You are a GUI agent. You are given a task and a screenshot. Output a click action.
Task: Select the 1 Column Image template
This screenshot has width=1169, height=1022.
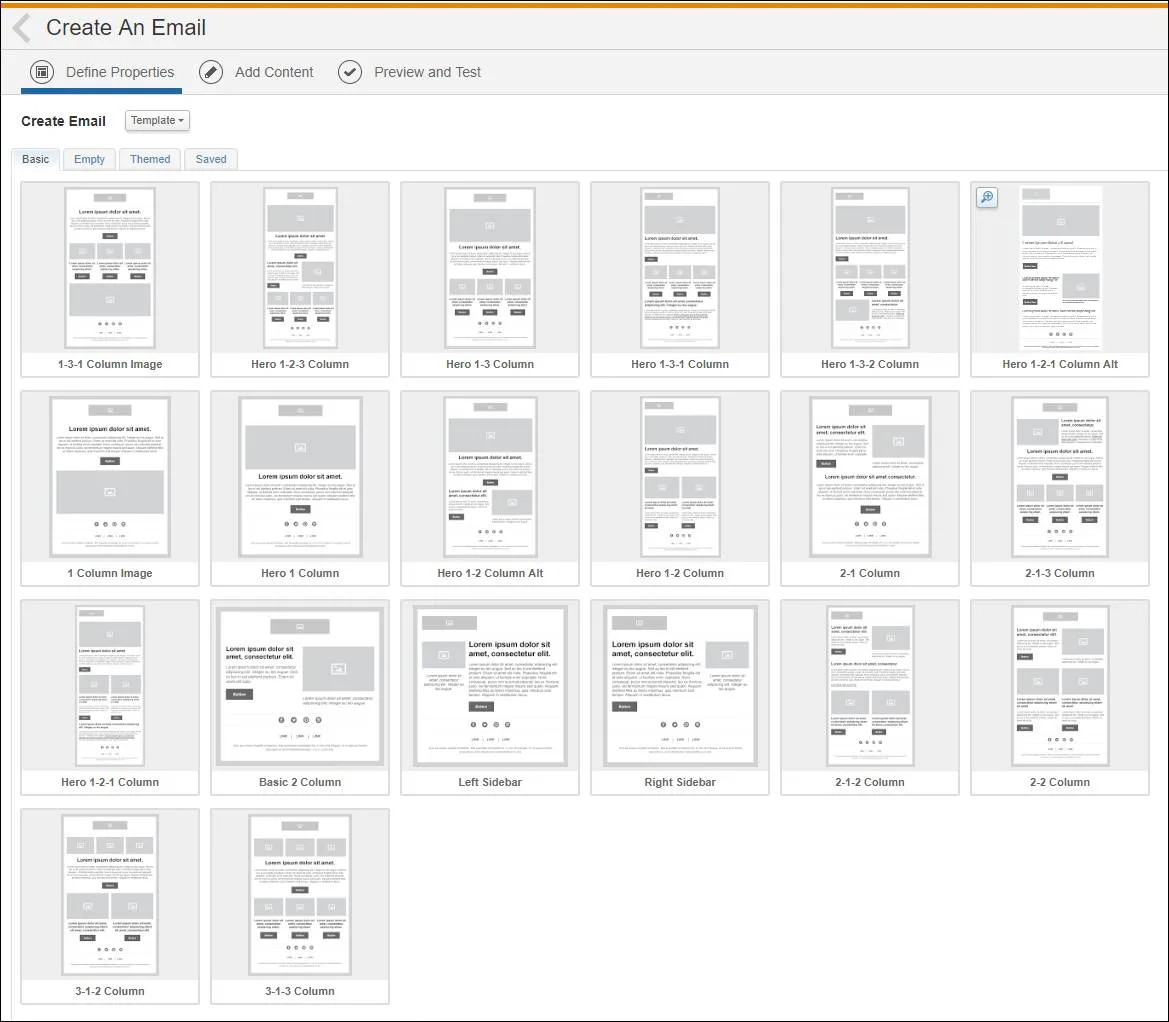point(110,488)
